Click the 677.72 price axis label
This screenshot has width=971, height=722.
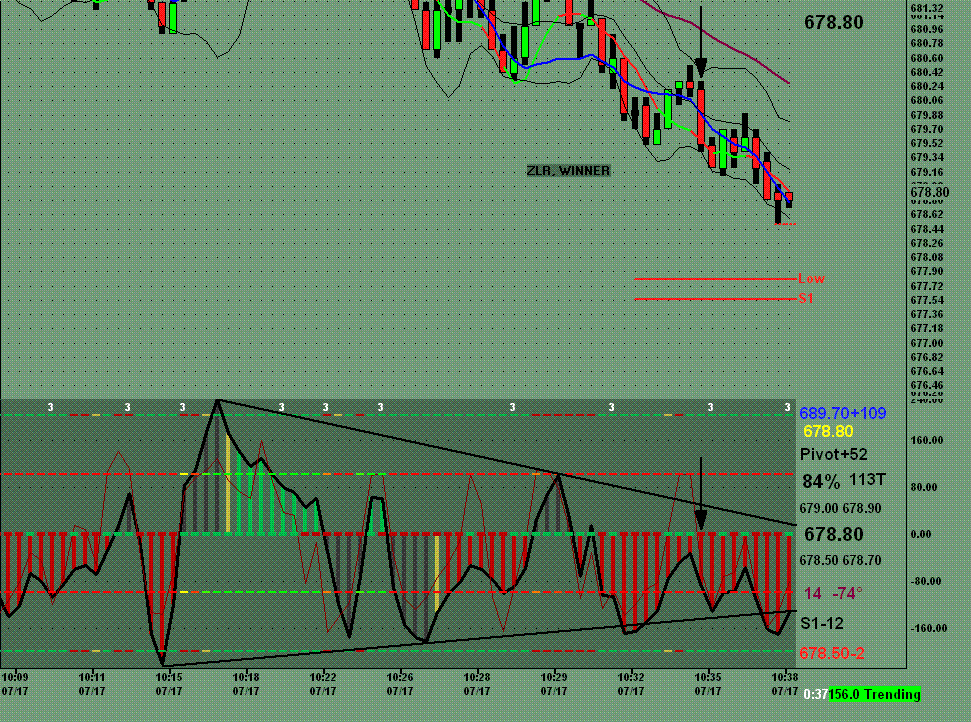coord(927,286)
